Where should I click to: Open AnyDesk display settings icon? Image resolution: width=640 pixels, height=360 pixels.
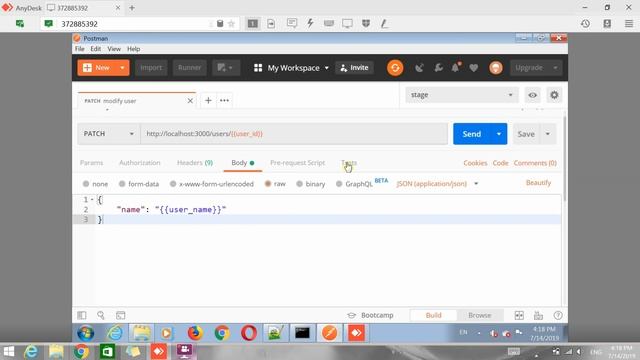click(347, 23)
